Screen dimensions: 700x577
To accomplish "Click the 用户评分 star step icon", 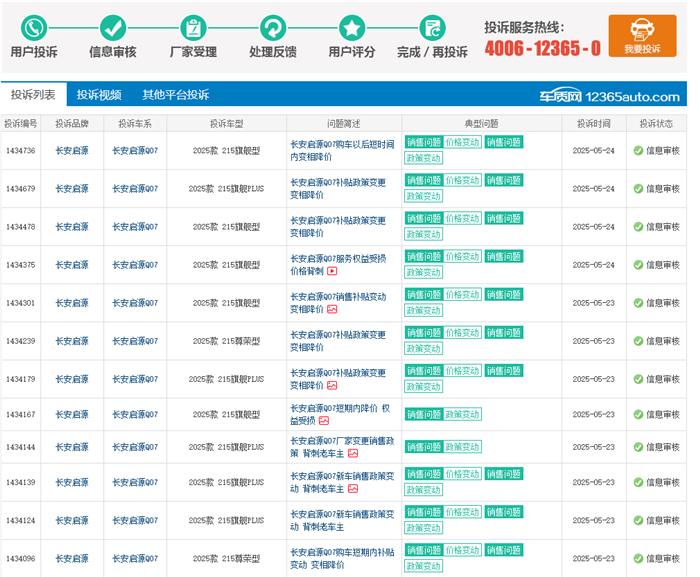I will 352,28.
